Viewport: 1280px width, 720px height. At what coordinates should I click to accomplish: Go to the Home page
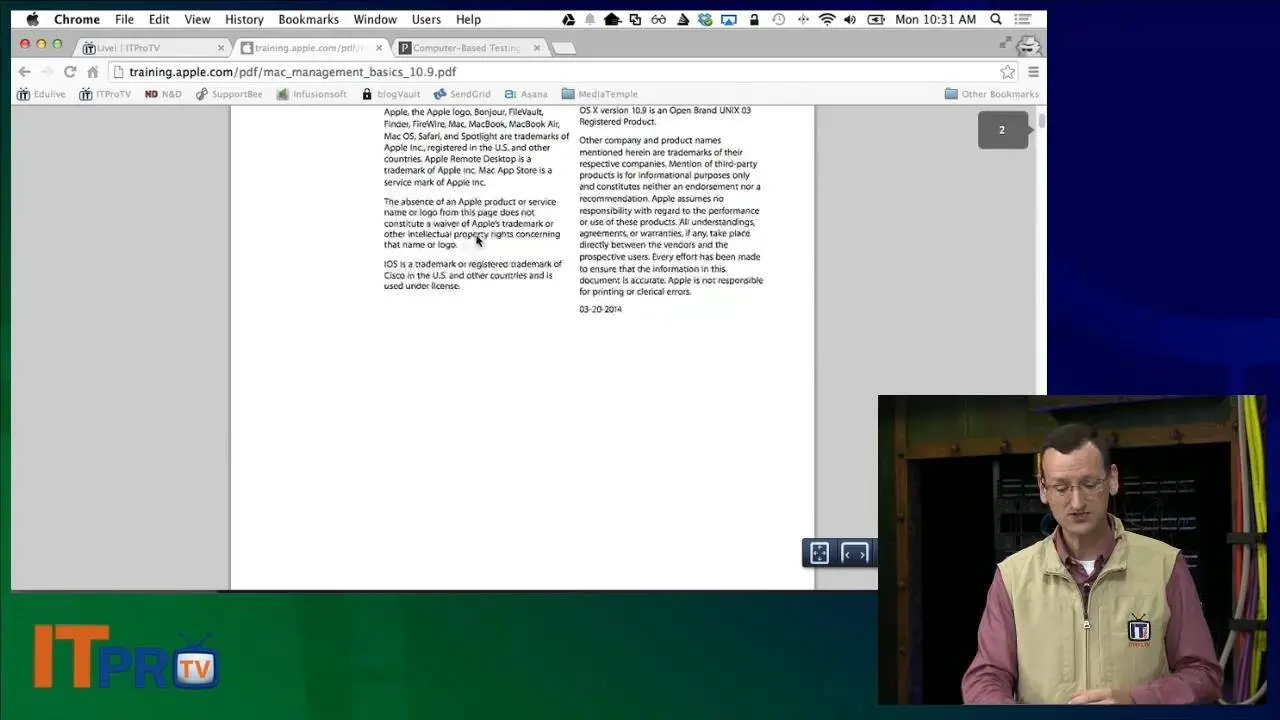tap(93, 72)
